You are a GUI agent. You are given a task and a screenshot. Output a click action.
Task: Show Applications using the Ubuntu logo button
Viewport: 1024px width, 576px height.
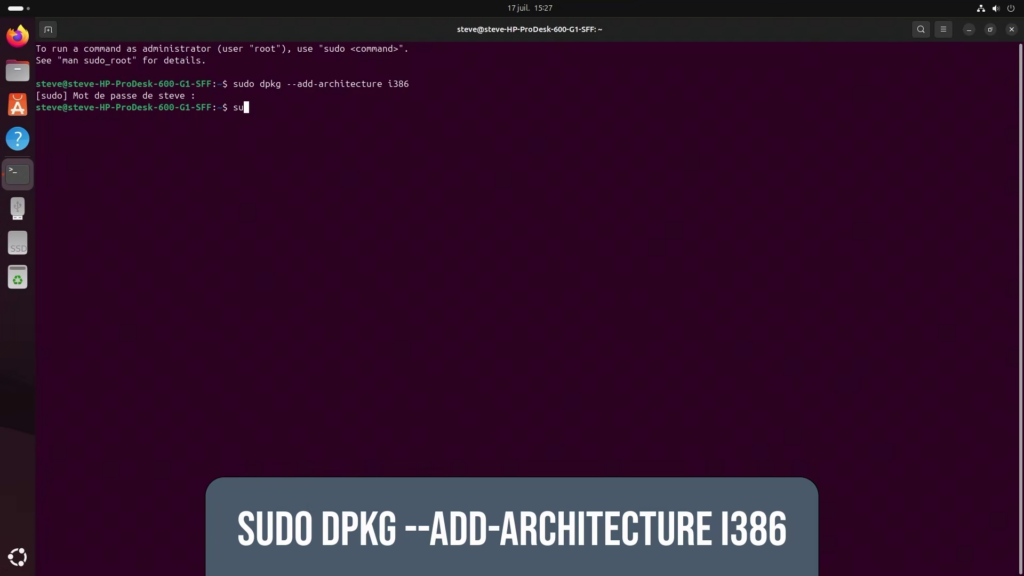17,557
